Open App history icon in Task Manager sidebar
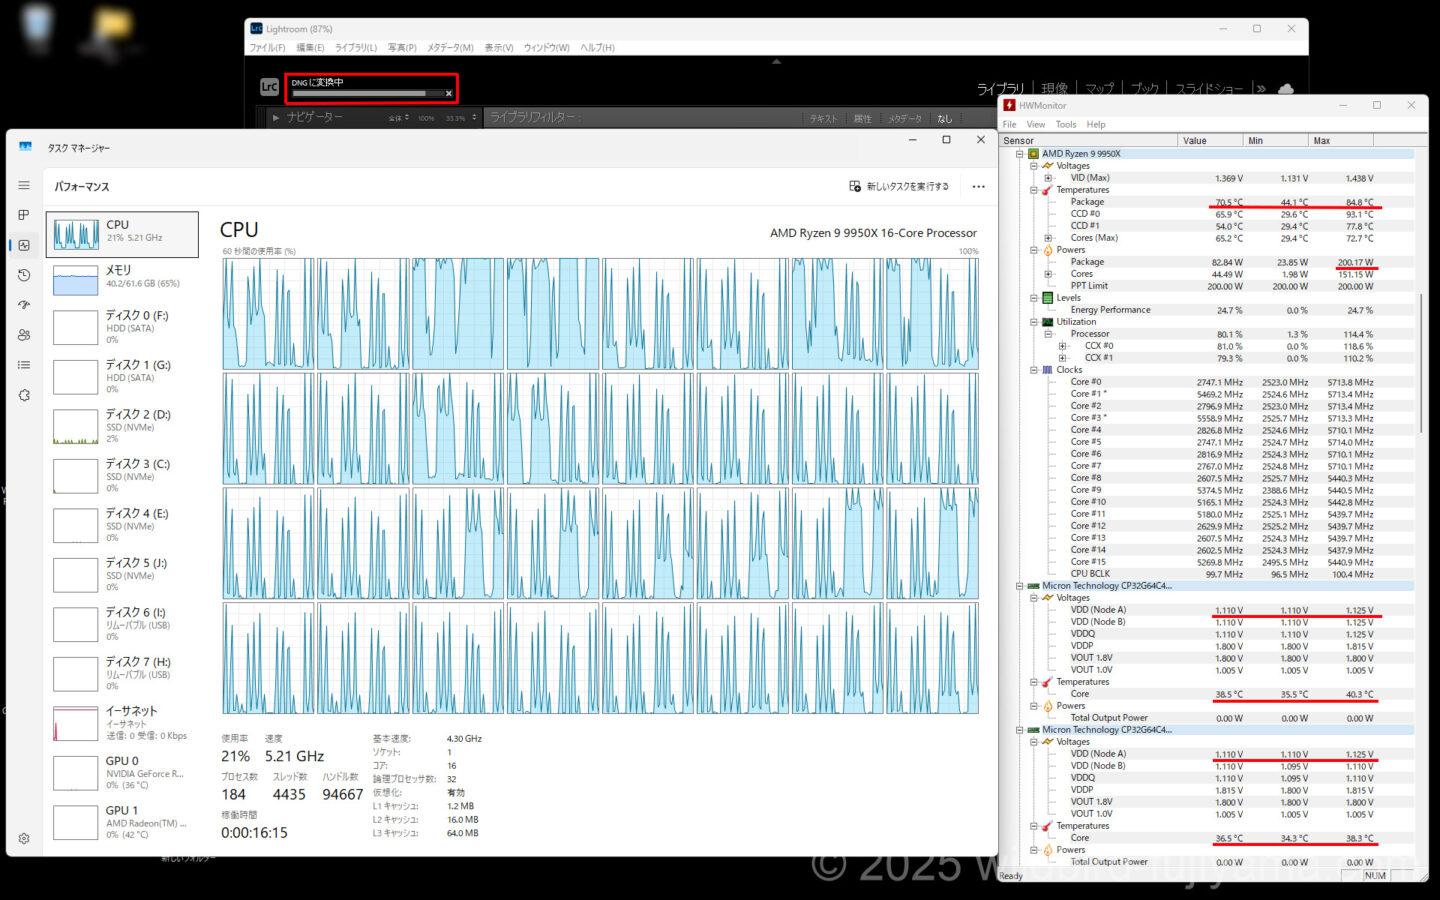This screenshot has width=1440, height=900. coord(24,275)
